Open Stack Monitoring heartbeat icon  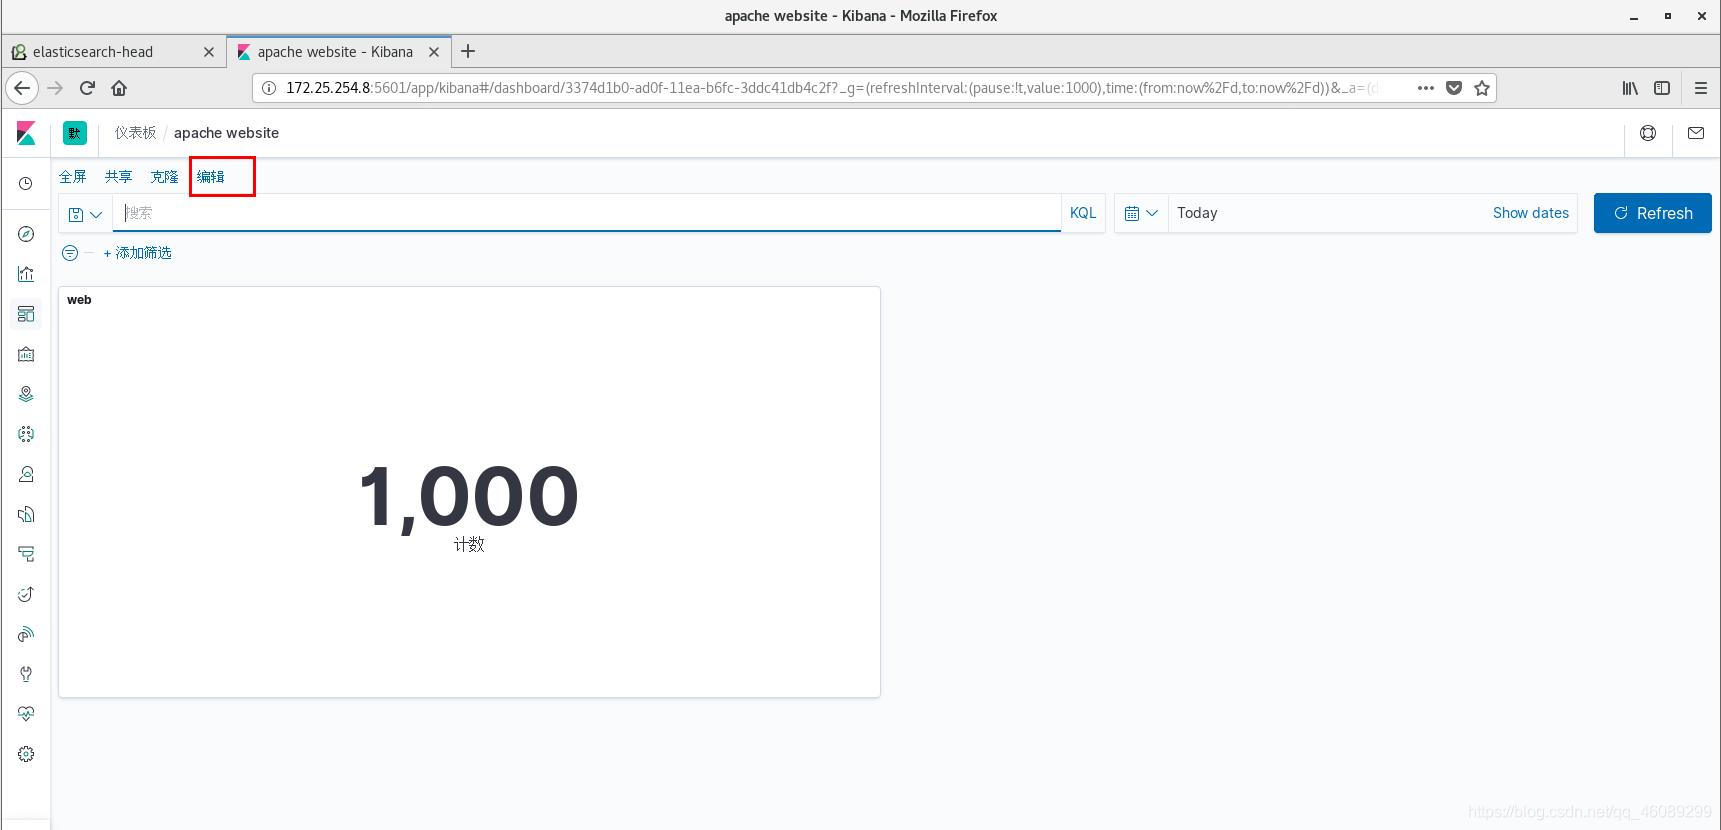tap(26, 714)
